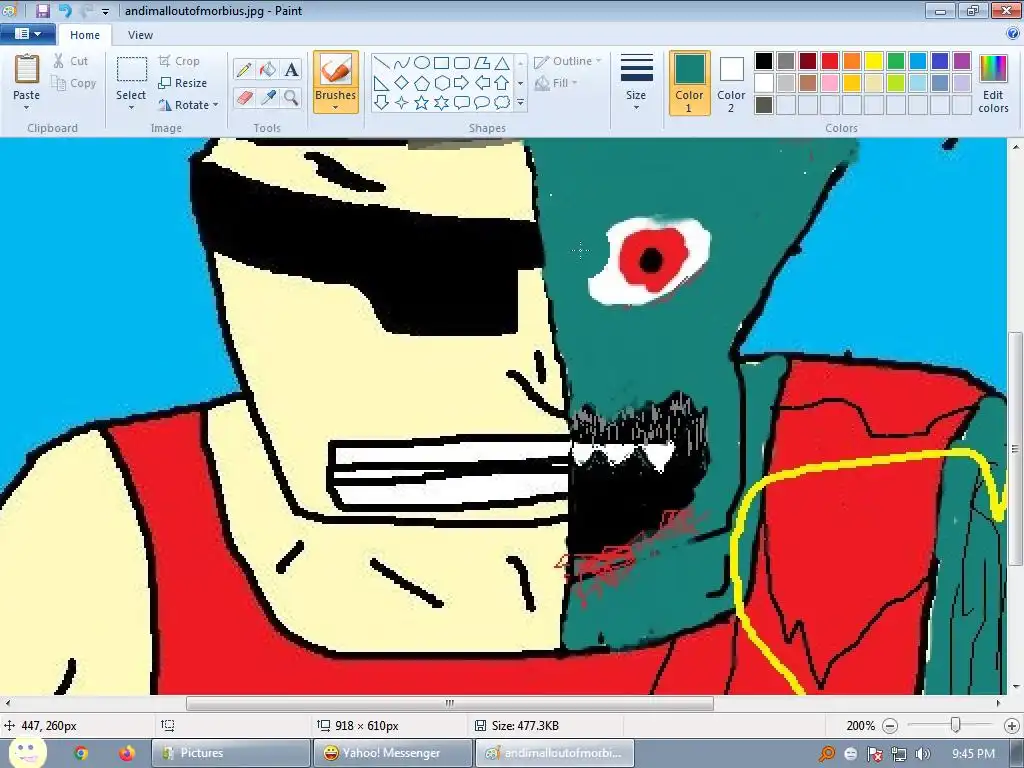
Task: Choose the Oval shape
Action: coord(422,63)
